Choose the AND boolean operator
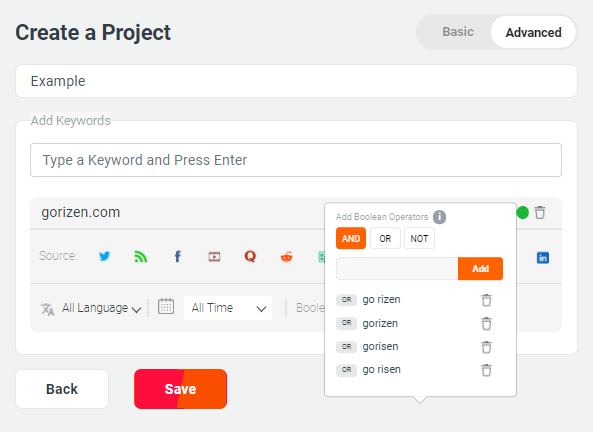Viewport: 593px width, 432px height. [x=351, y=238]
